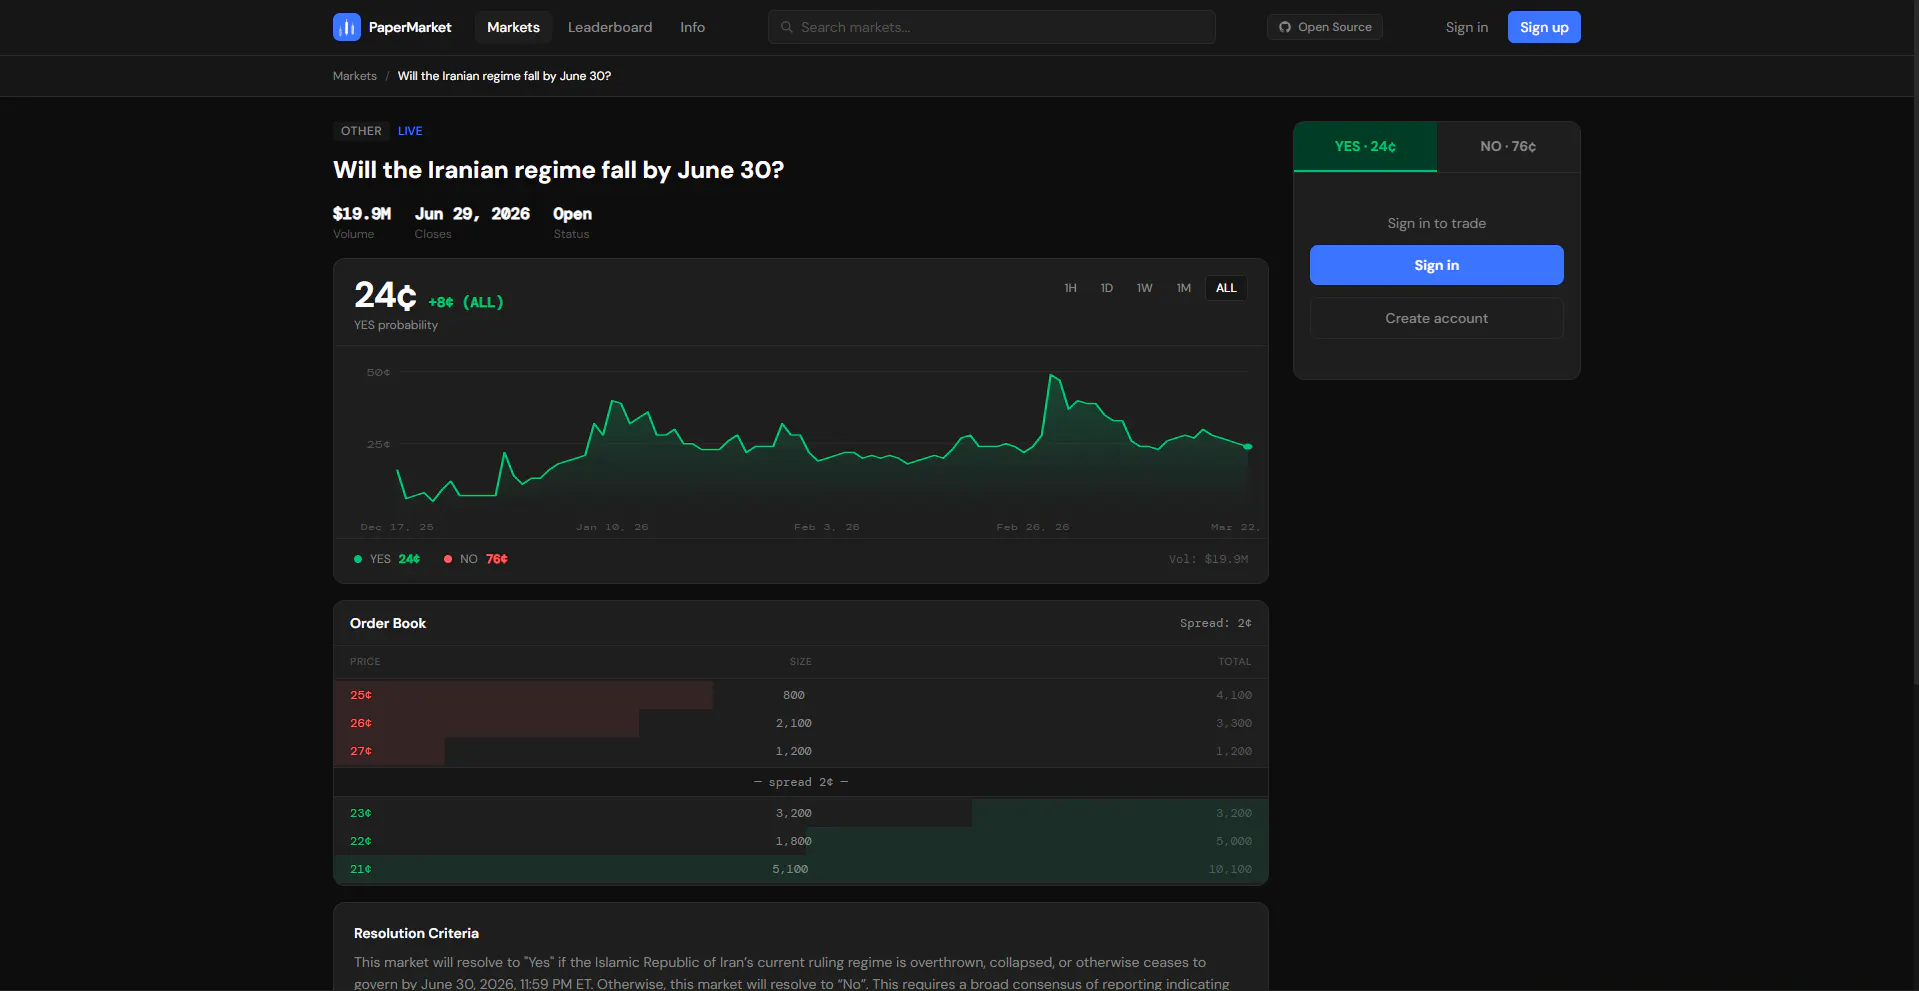
Task: Click the 26¢ ask row price
Action: coord(361,723)
